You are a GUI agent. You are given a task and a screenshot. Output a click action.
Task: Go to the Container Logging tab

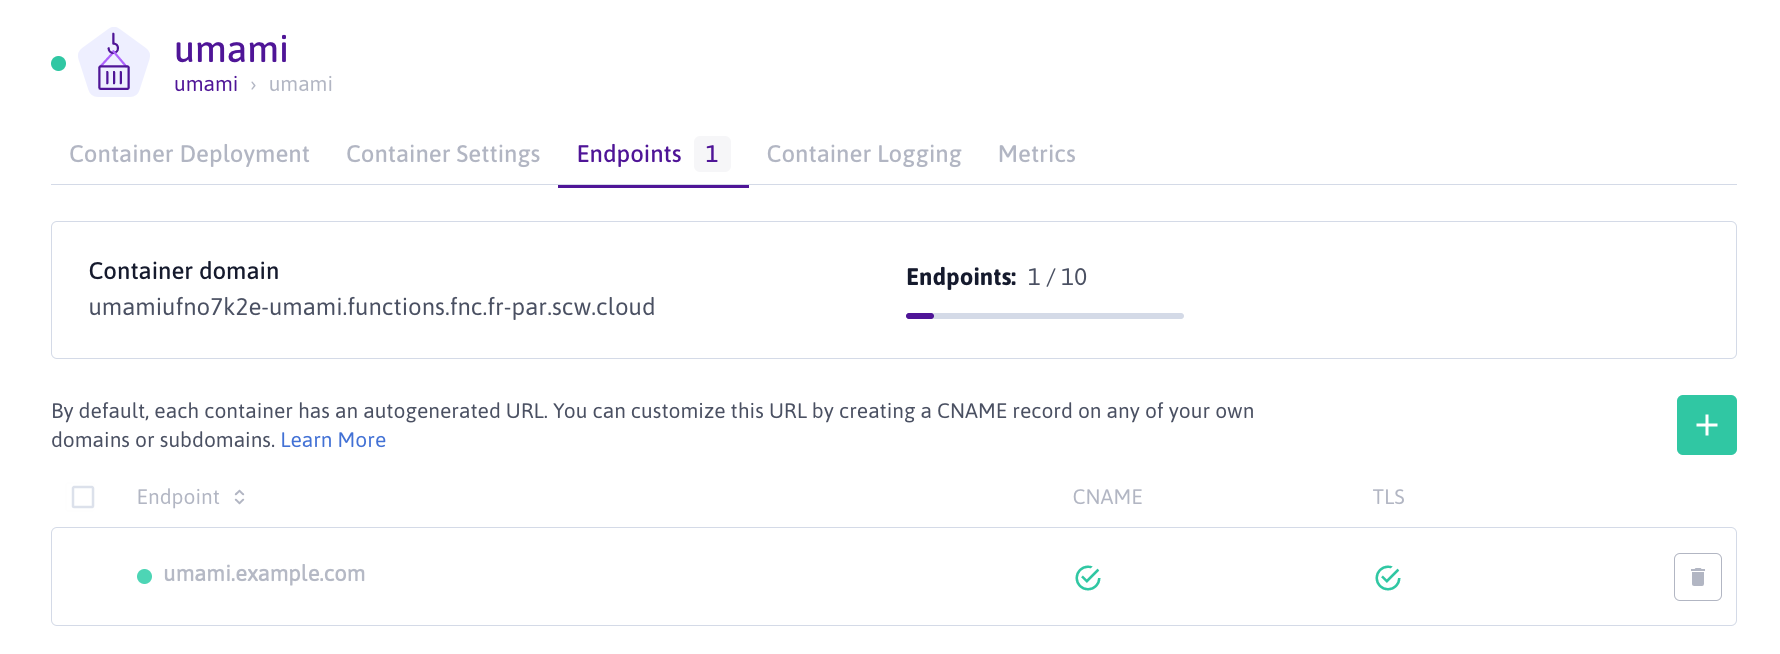tap(864, 154)
